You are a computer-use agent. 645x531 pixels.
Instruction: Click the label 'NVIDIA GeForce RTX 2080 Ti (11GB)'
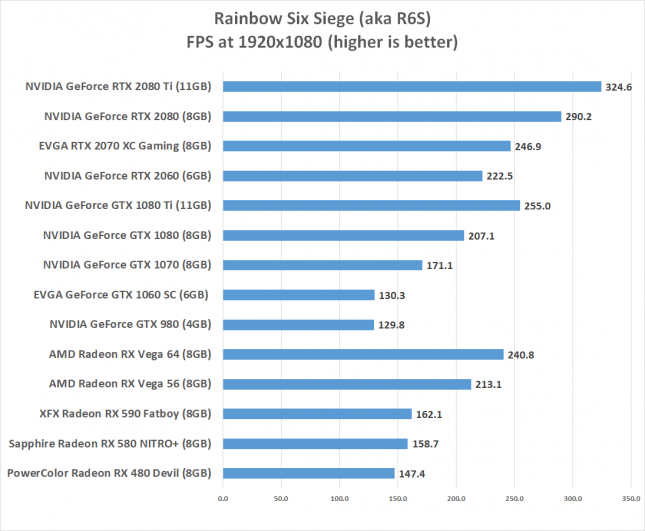[118, 87]
